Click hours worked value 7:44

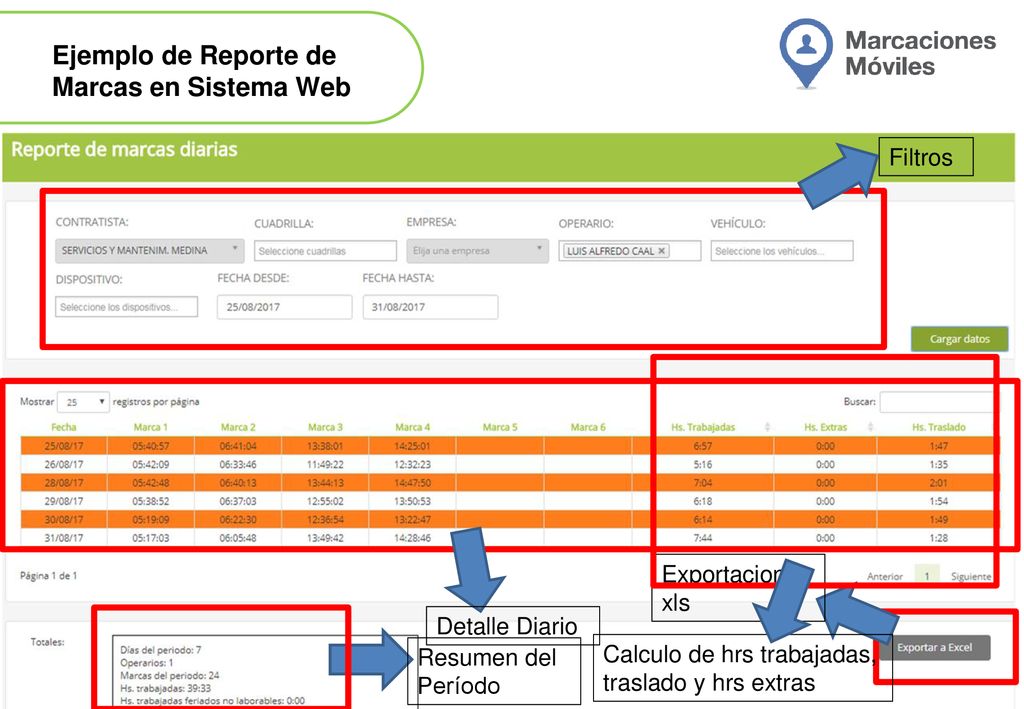(x=703, y=538)
